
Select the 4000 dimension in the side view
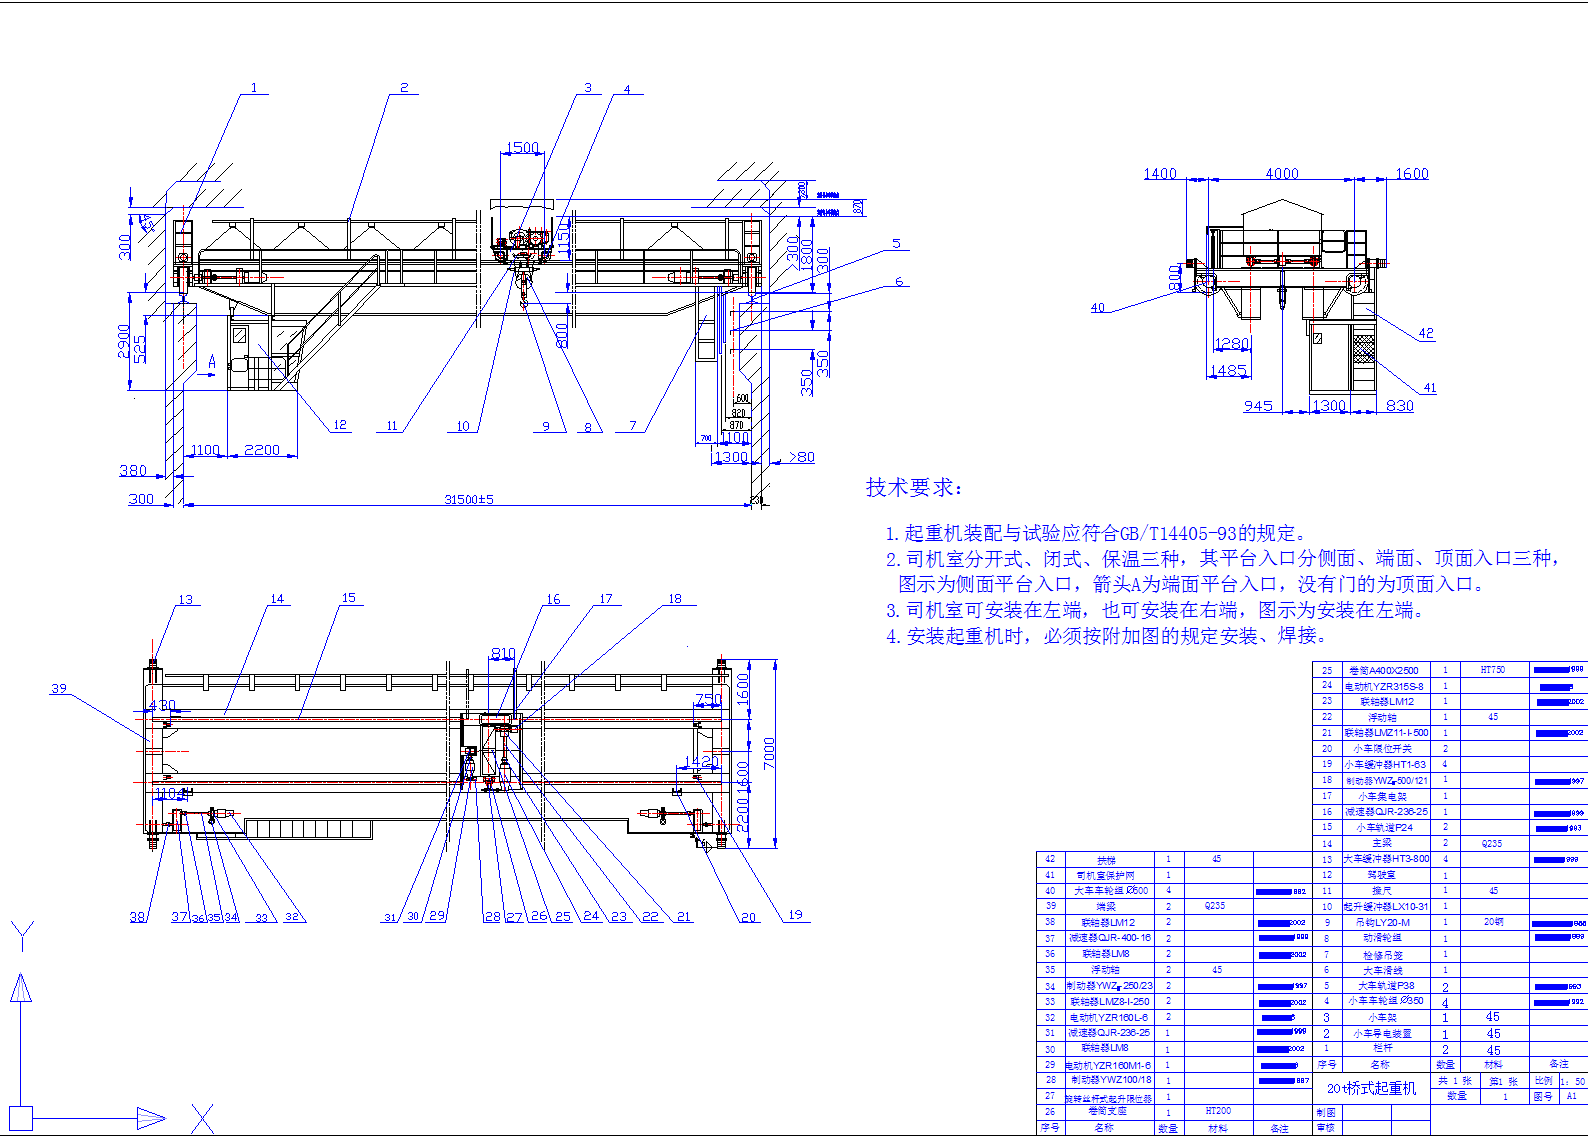pos(1282,173)
